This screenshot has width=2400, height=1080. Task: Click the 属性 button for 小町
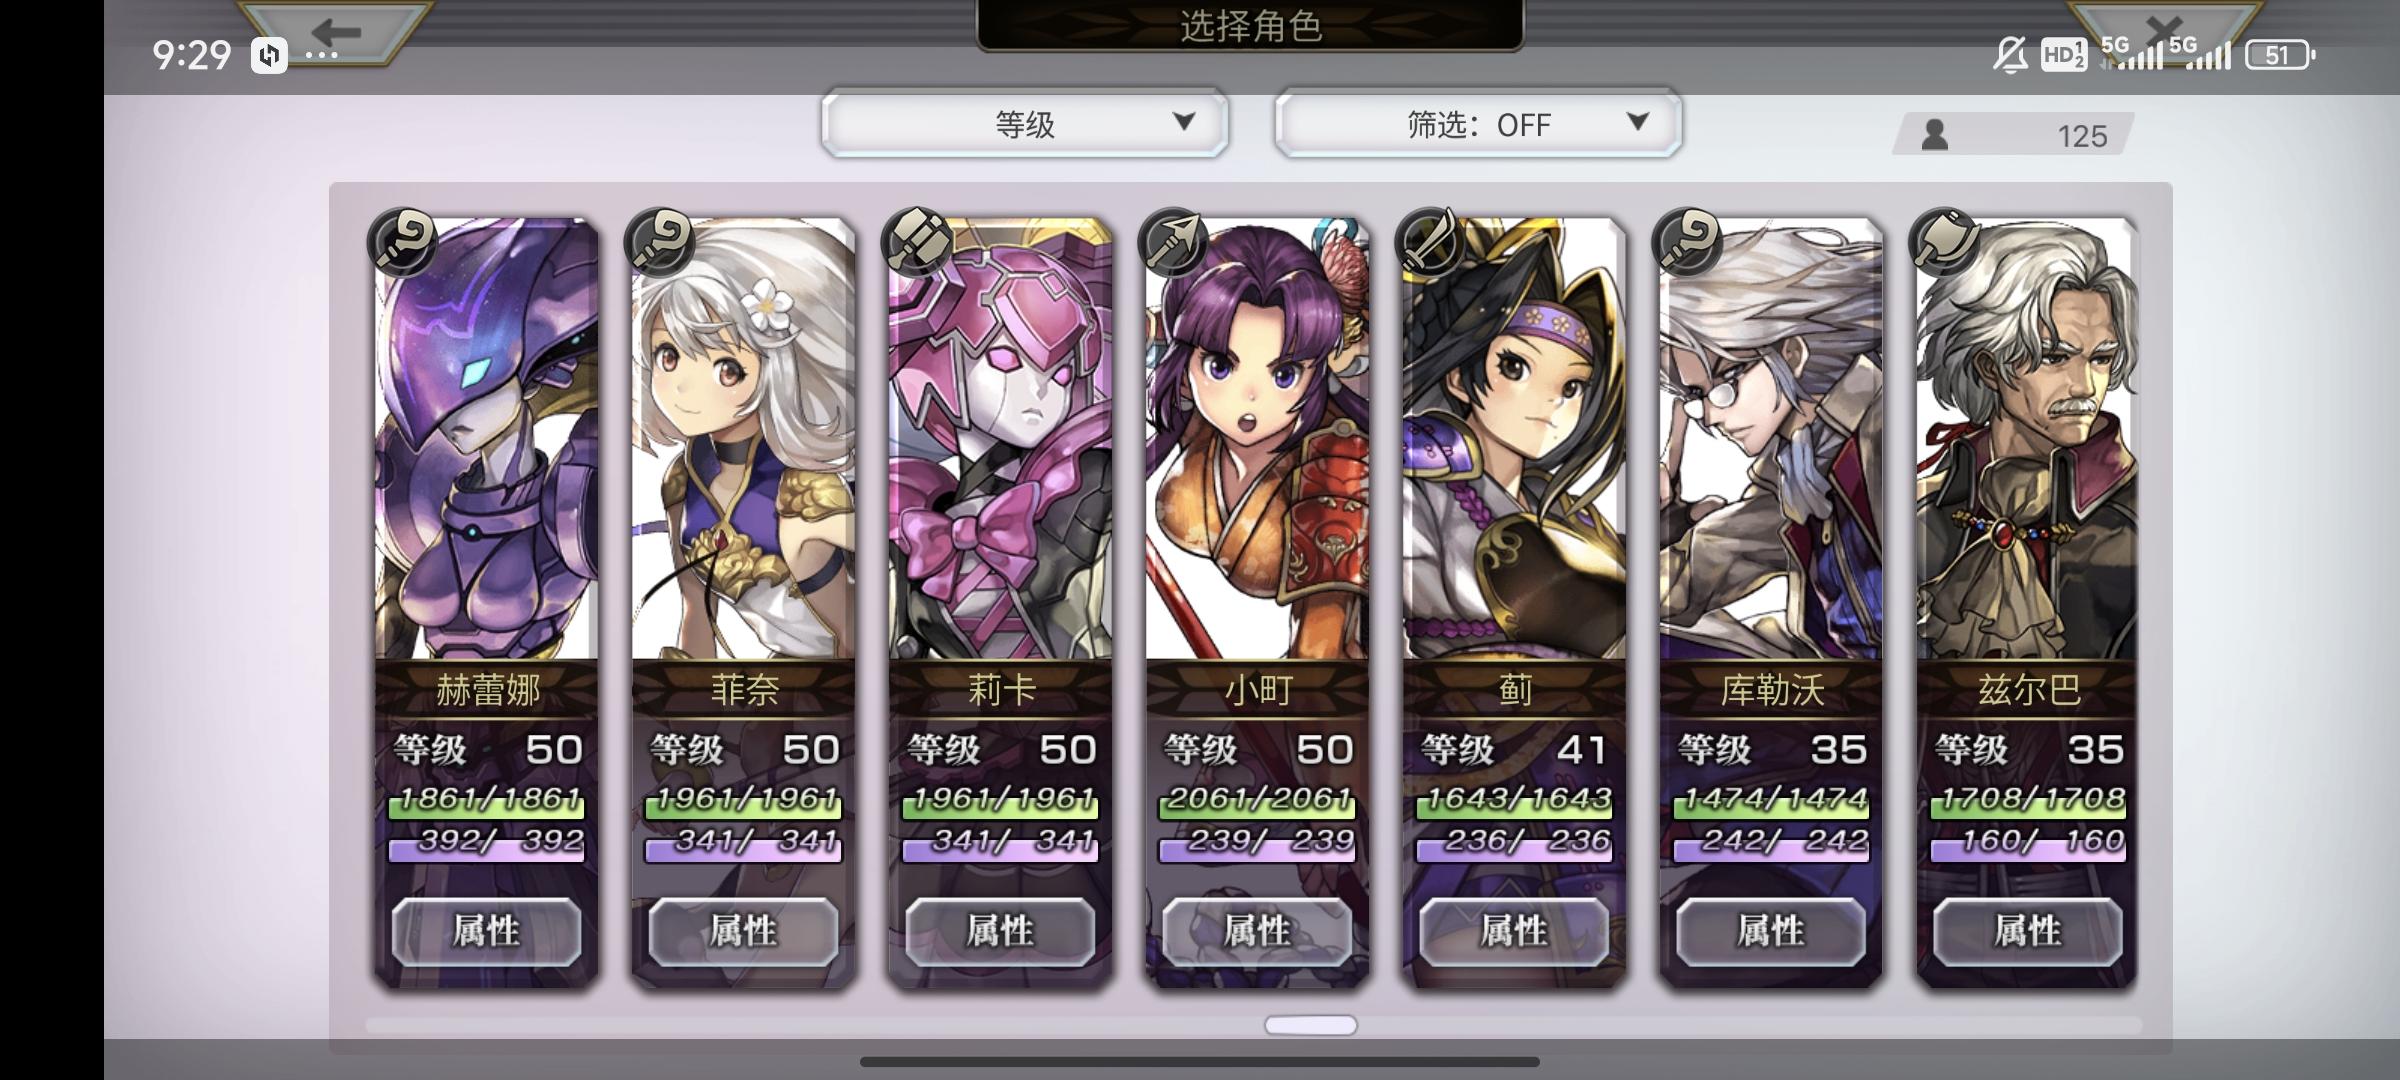(x=1257, y=931)
